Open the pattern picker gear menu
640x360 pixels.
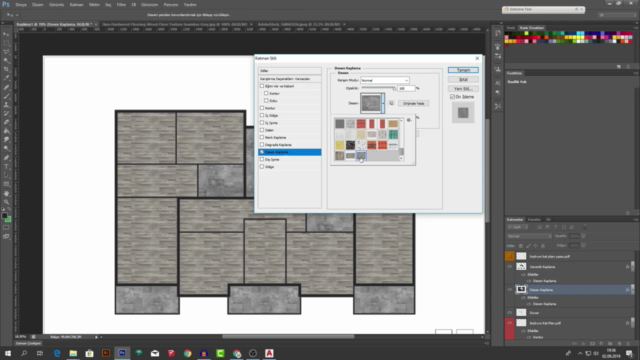pyautogui.click(x=409, y=120)
